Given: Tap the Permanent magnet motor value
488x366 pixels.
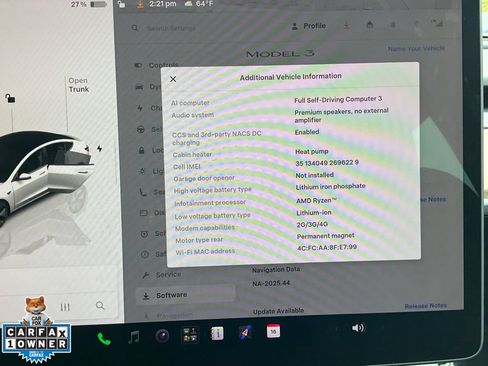Looking at the screenshot, I should pos(326,236).
